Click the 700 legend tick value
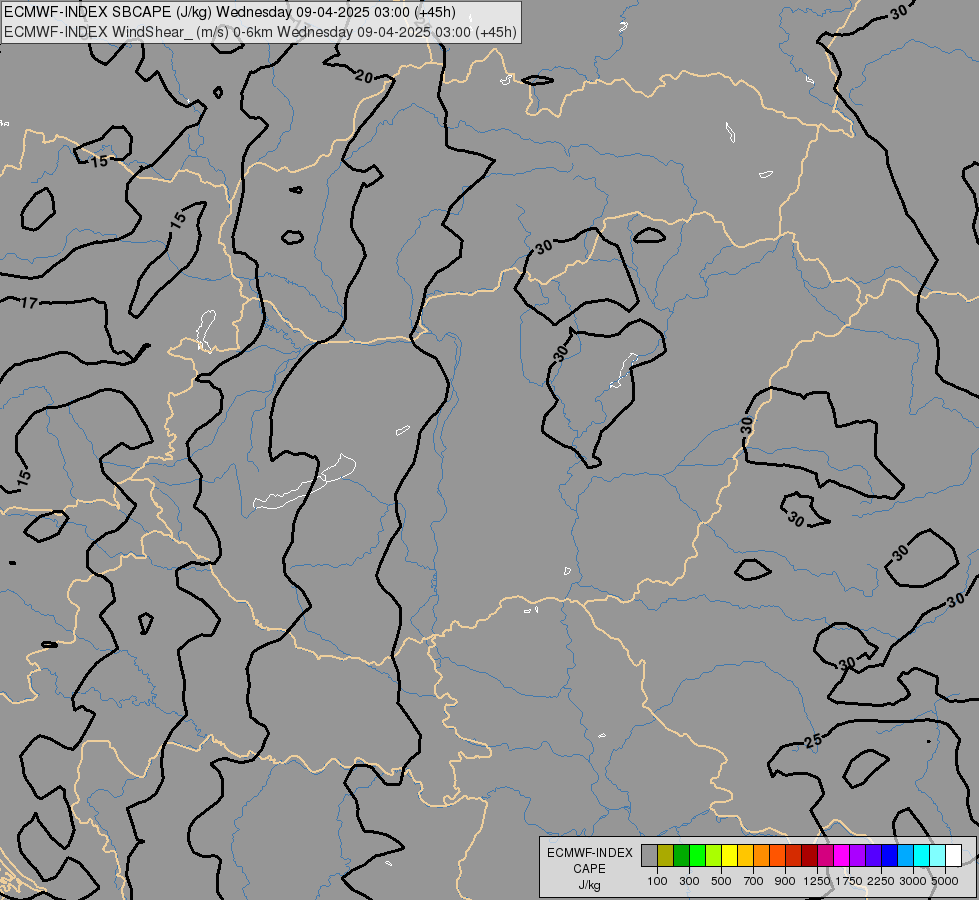Viewport: 979px width, 900px height. (x=754, y=881)
